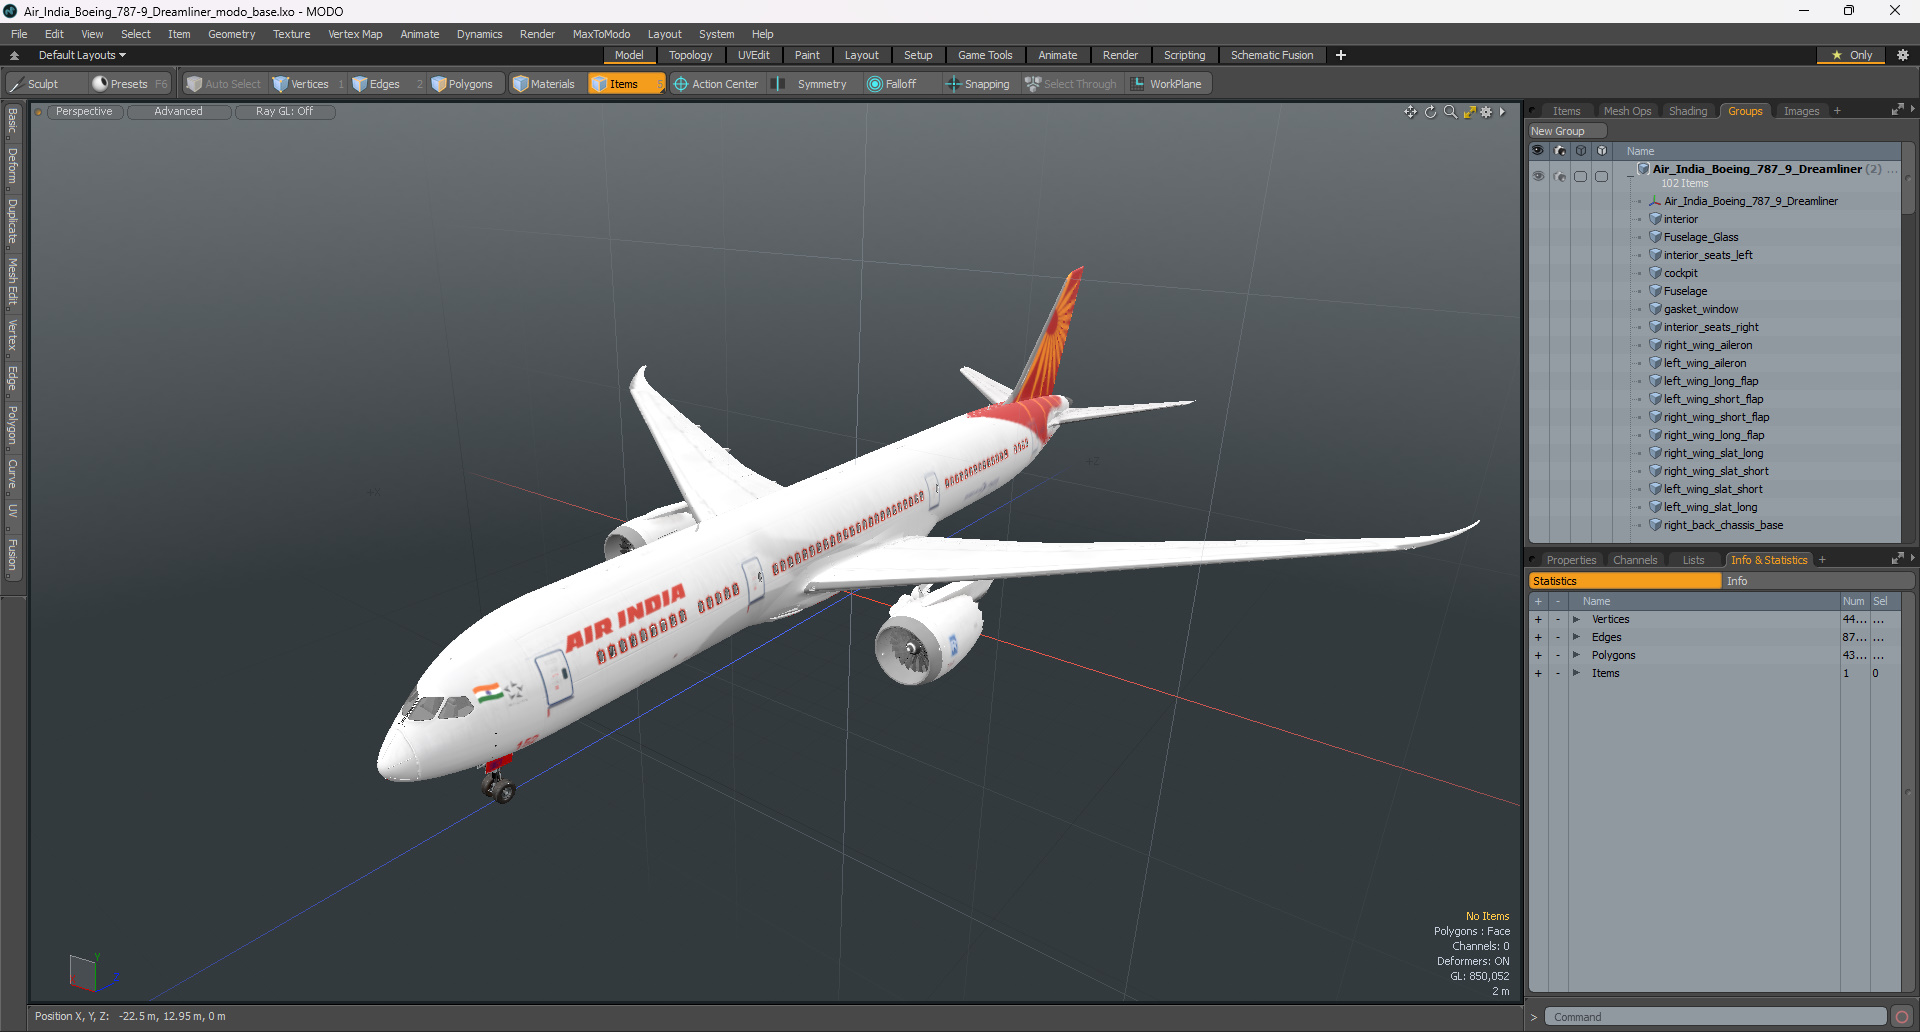Switch to the Schematic Fusion tab

pyautogui.click(x=1272, y=55)
